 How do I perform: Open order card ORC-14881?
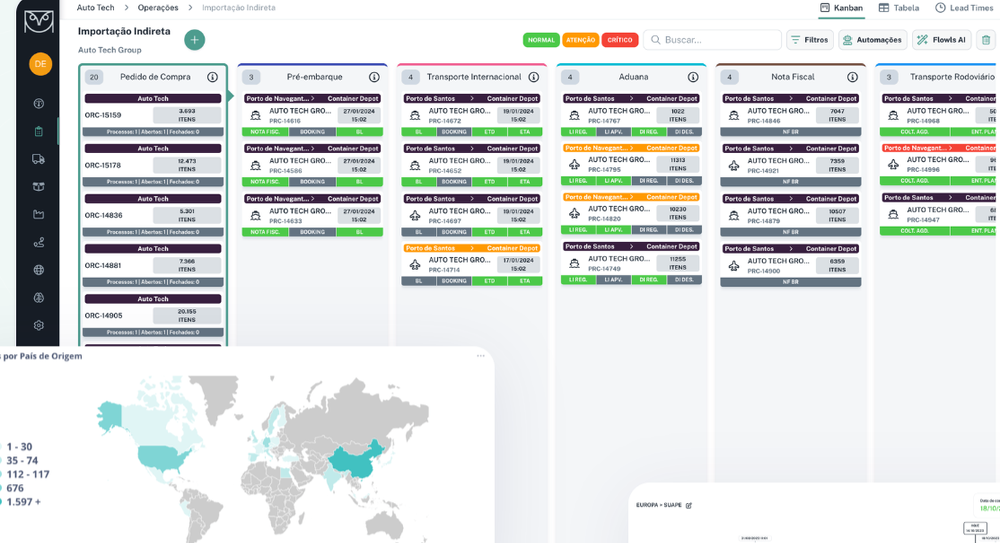click(153, 265)
